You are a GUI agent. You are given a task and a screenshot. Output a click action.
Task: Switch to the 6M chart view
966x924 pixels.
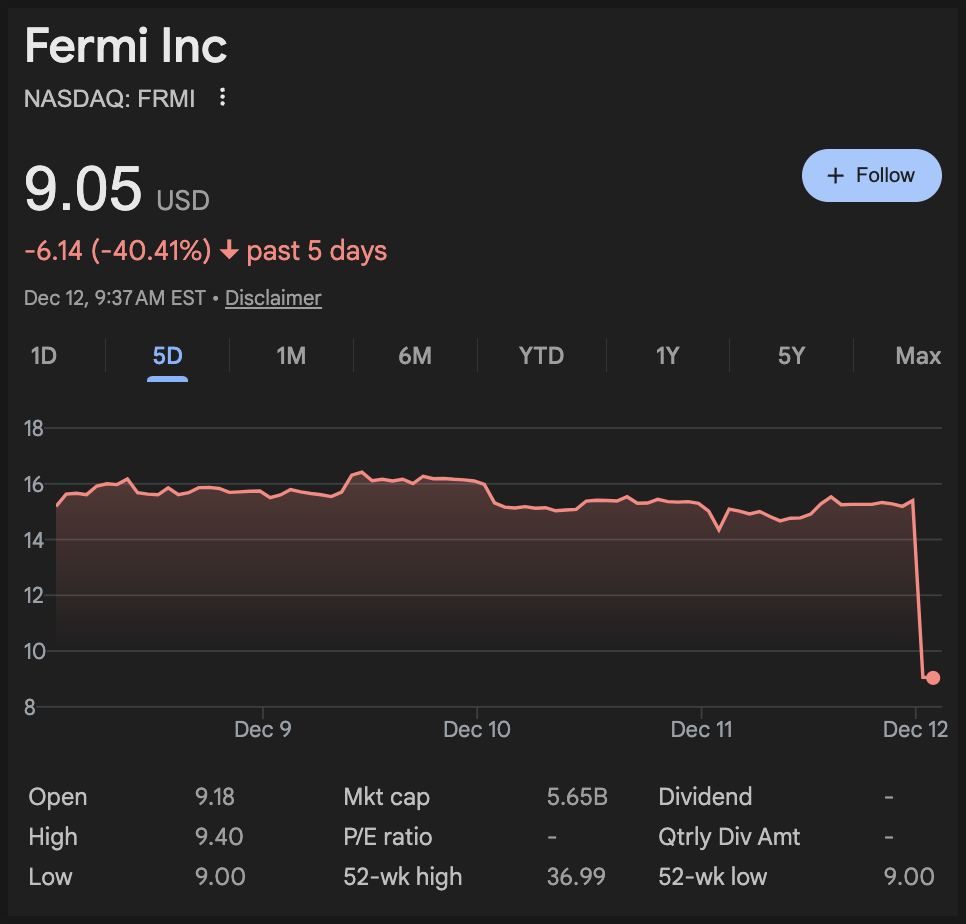414,356
